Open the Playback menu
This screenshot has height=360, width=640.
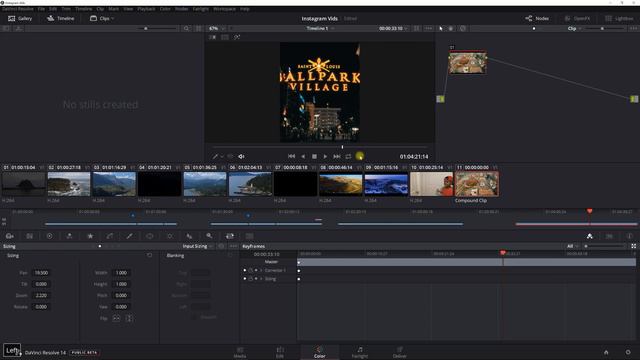point(146,9)
